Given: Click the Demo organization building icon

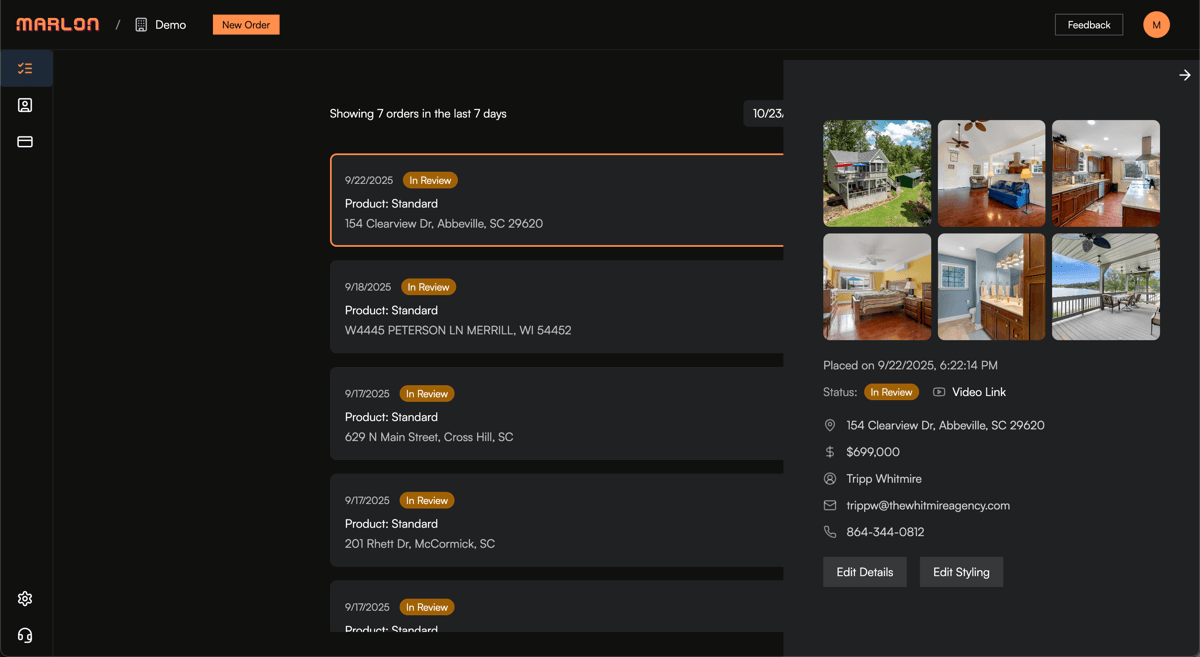Looking at the screenshot, I should 141,25.
